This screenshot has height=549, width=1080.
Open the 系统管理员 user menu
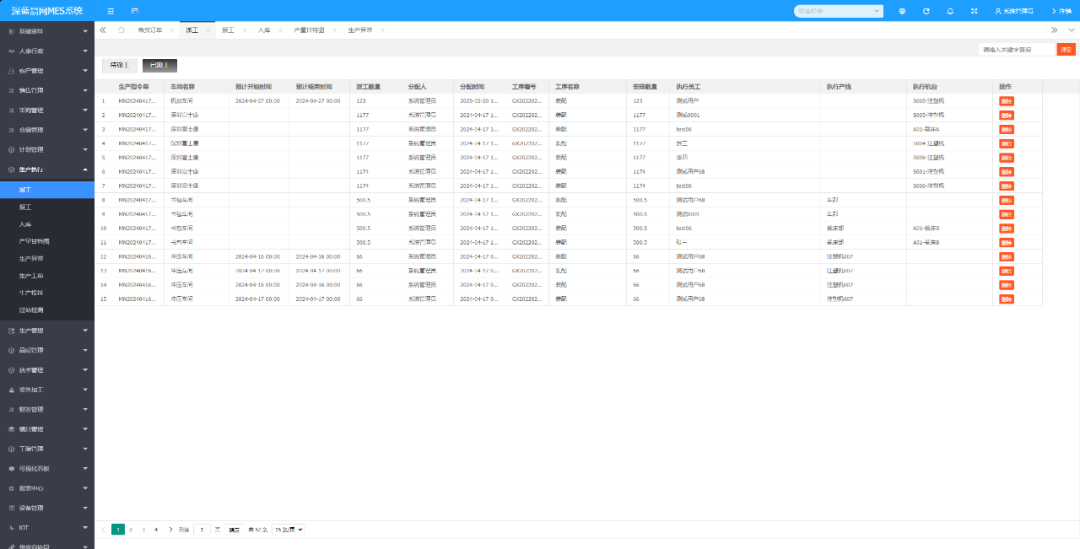tap(1015, 11)
